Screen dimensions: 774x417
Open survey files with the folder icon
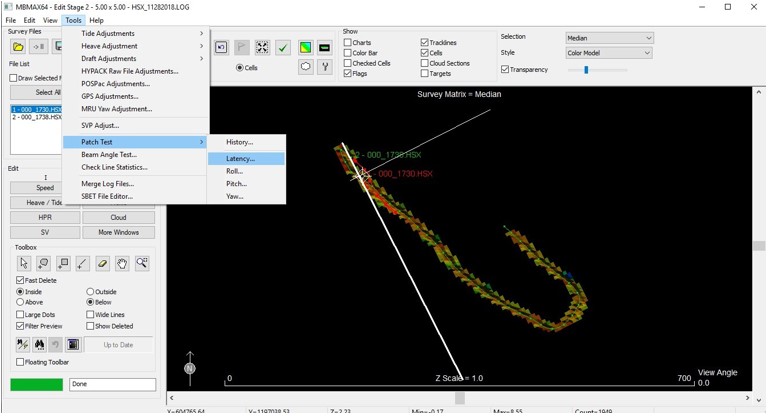tap(18, 47)
